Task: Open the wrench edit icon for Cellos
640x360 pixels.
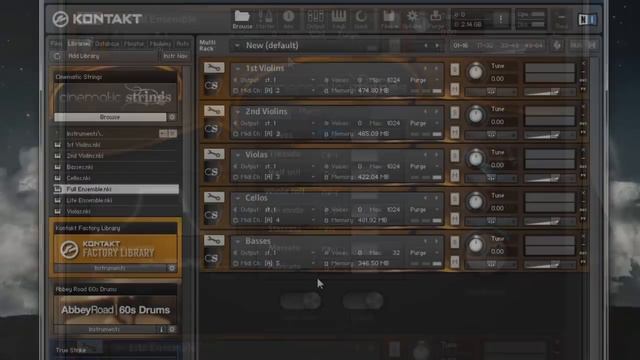Action: click(x=214, y=197)
